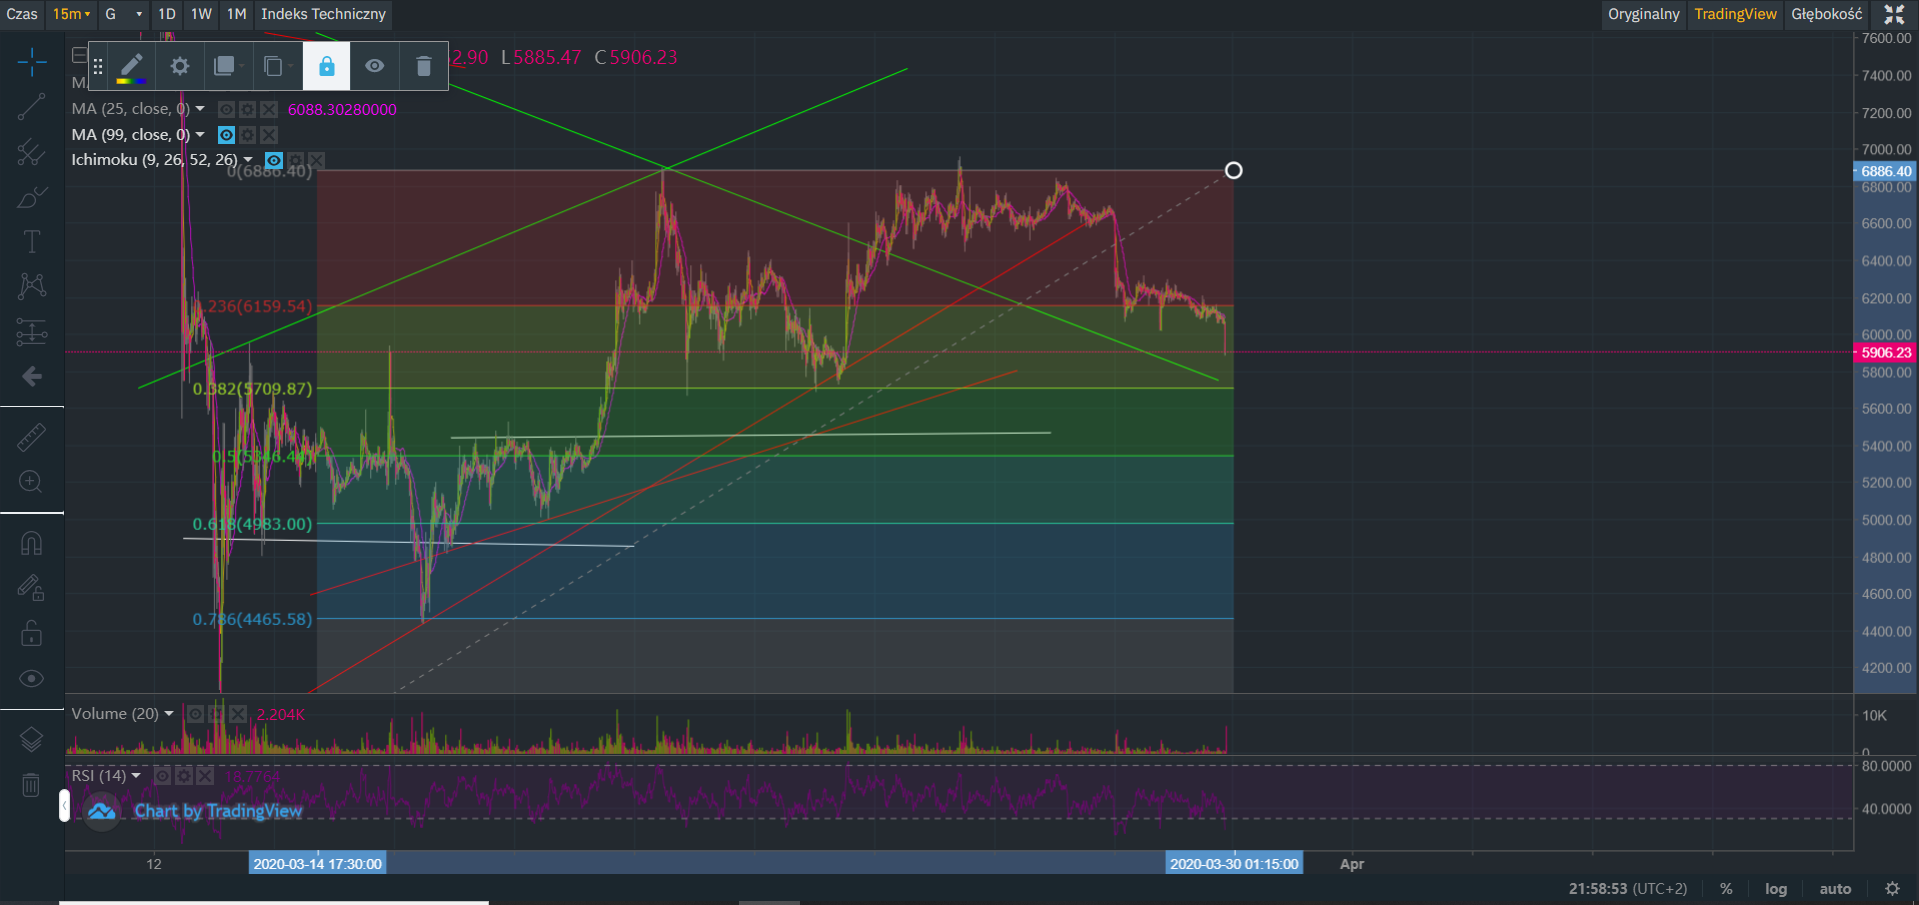Image resolution: width=1919 pixels, height=905 pixels.
Task: Click sidebar trash to remove drawings
Action: tap(31, 785)
